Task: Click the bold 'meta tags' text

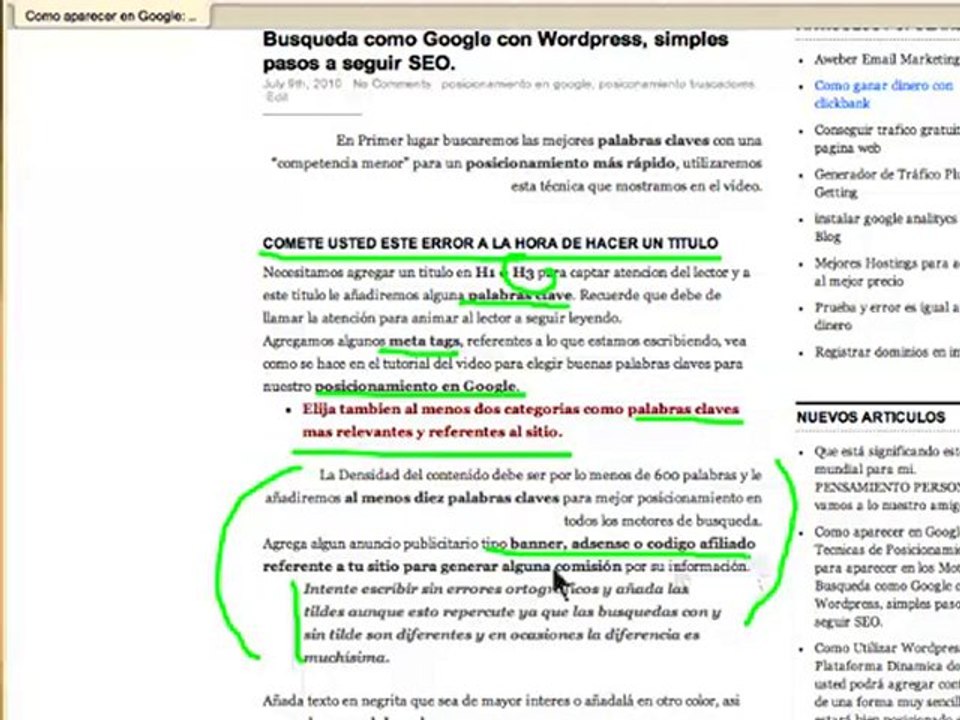Action: [424, 341]
